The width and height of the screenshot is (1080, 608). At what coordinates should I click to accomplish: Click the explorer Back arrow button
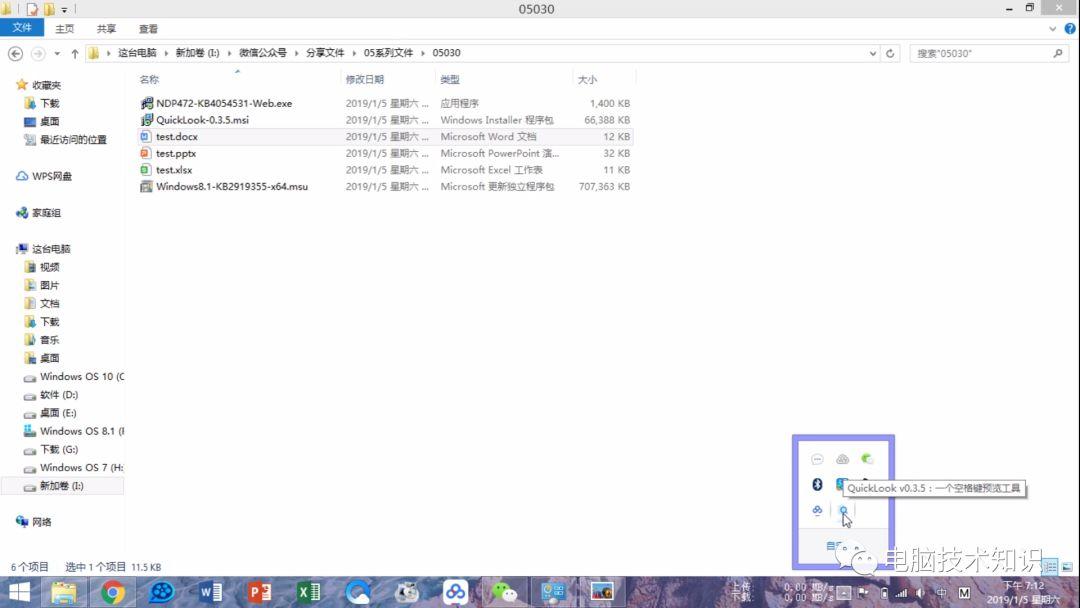15,53
